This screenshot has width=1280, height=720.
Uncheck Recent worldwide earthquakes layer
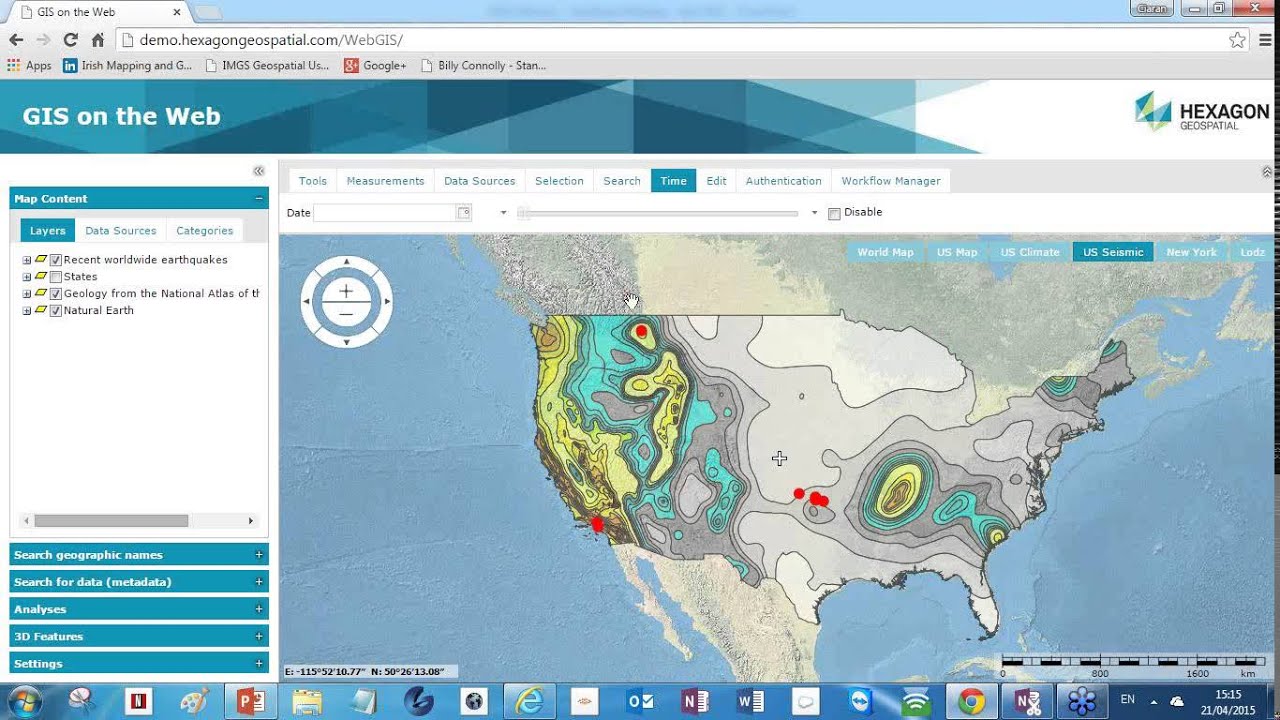coord(56,260)
